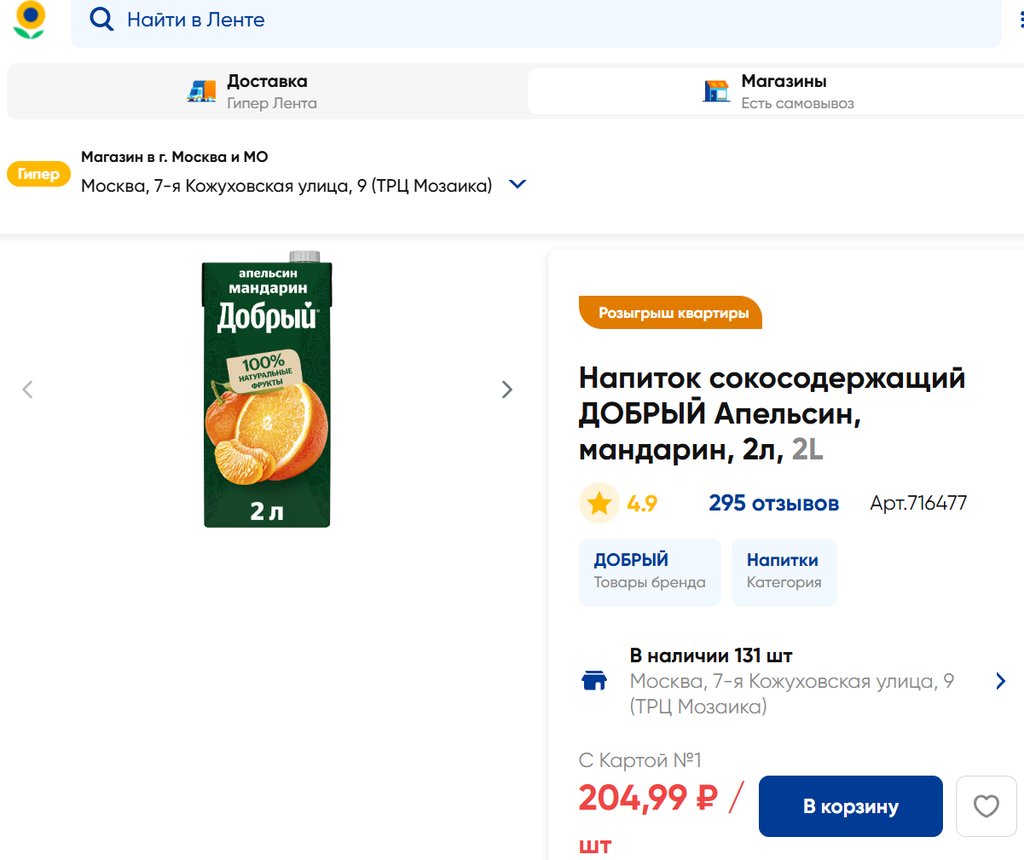The width and height of the screenshot is (1024, 860).
Task: Click the store availability icon
Action: pos(594,681)
